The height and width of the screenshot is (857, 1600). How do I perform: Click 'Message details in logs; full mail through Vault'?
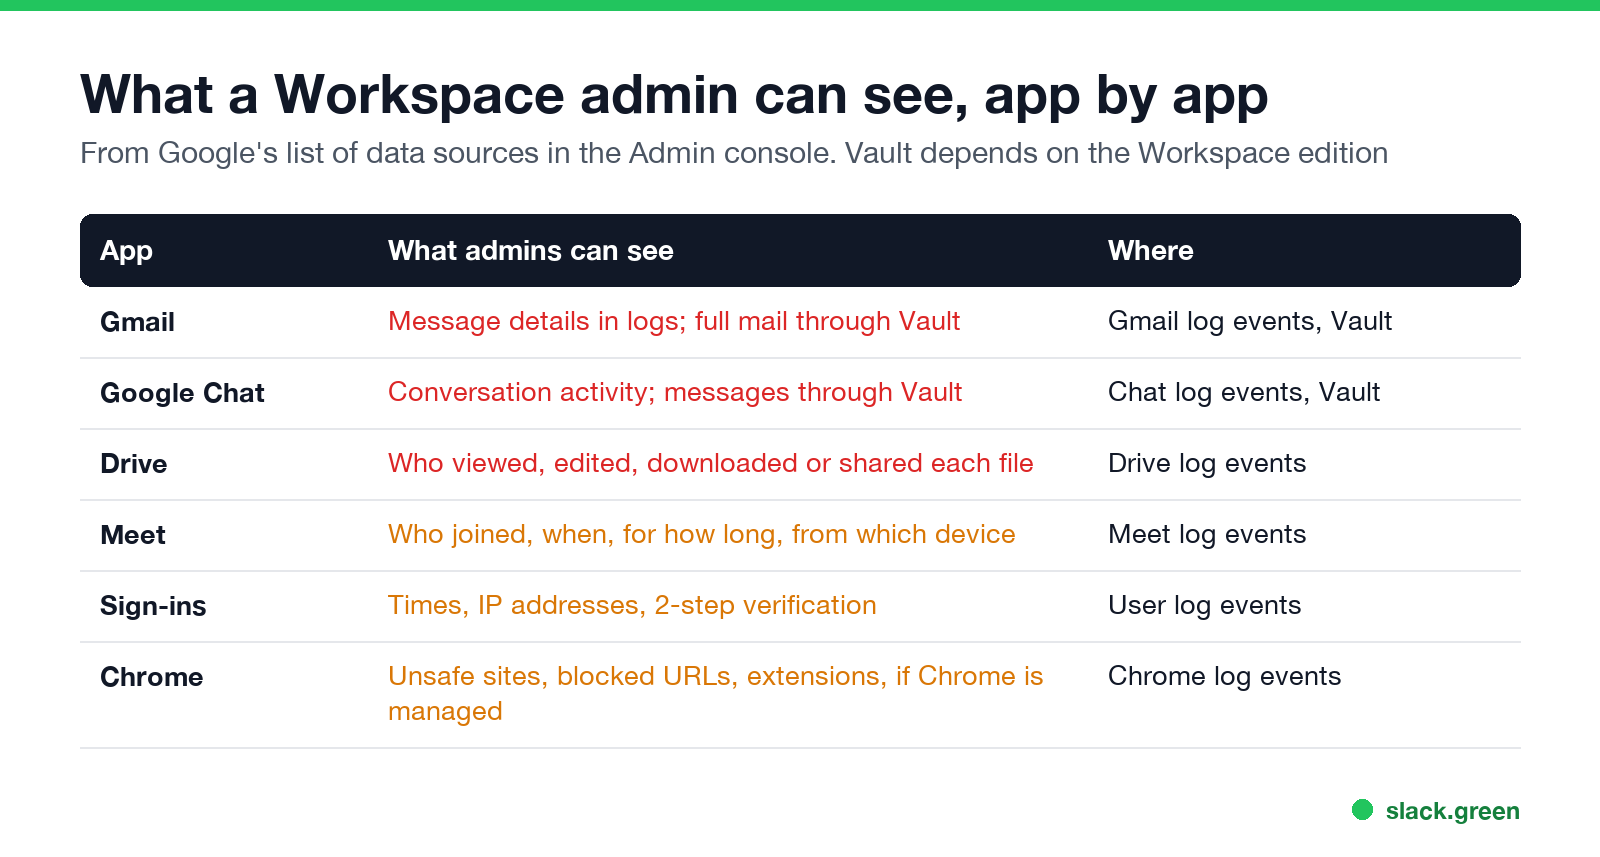(674, 321)
